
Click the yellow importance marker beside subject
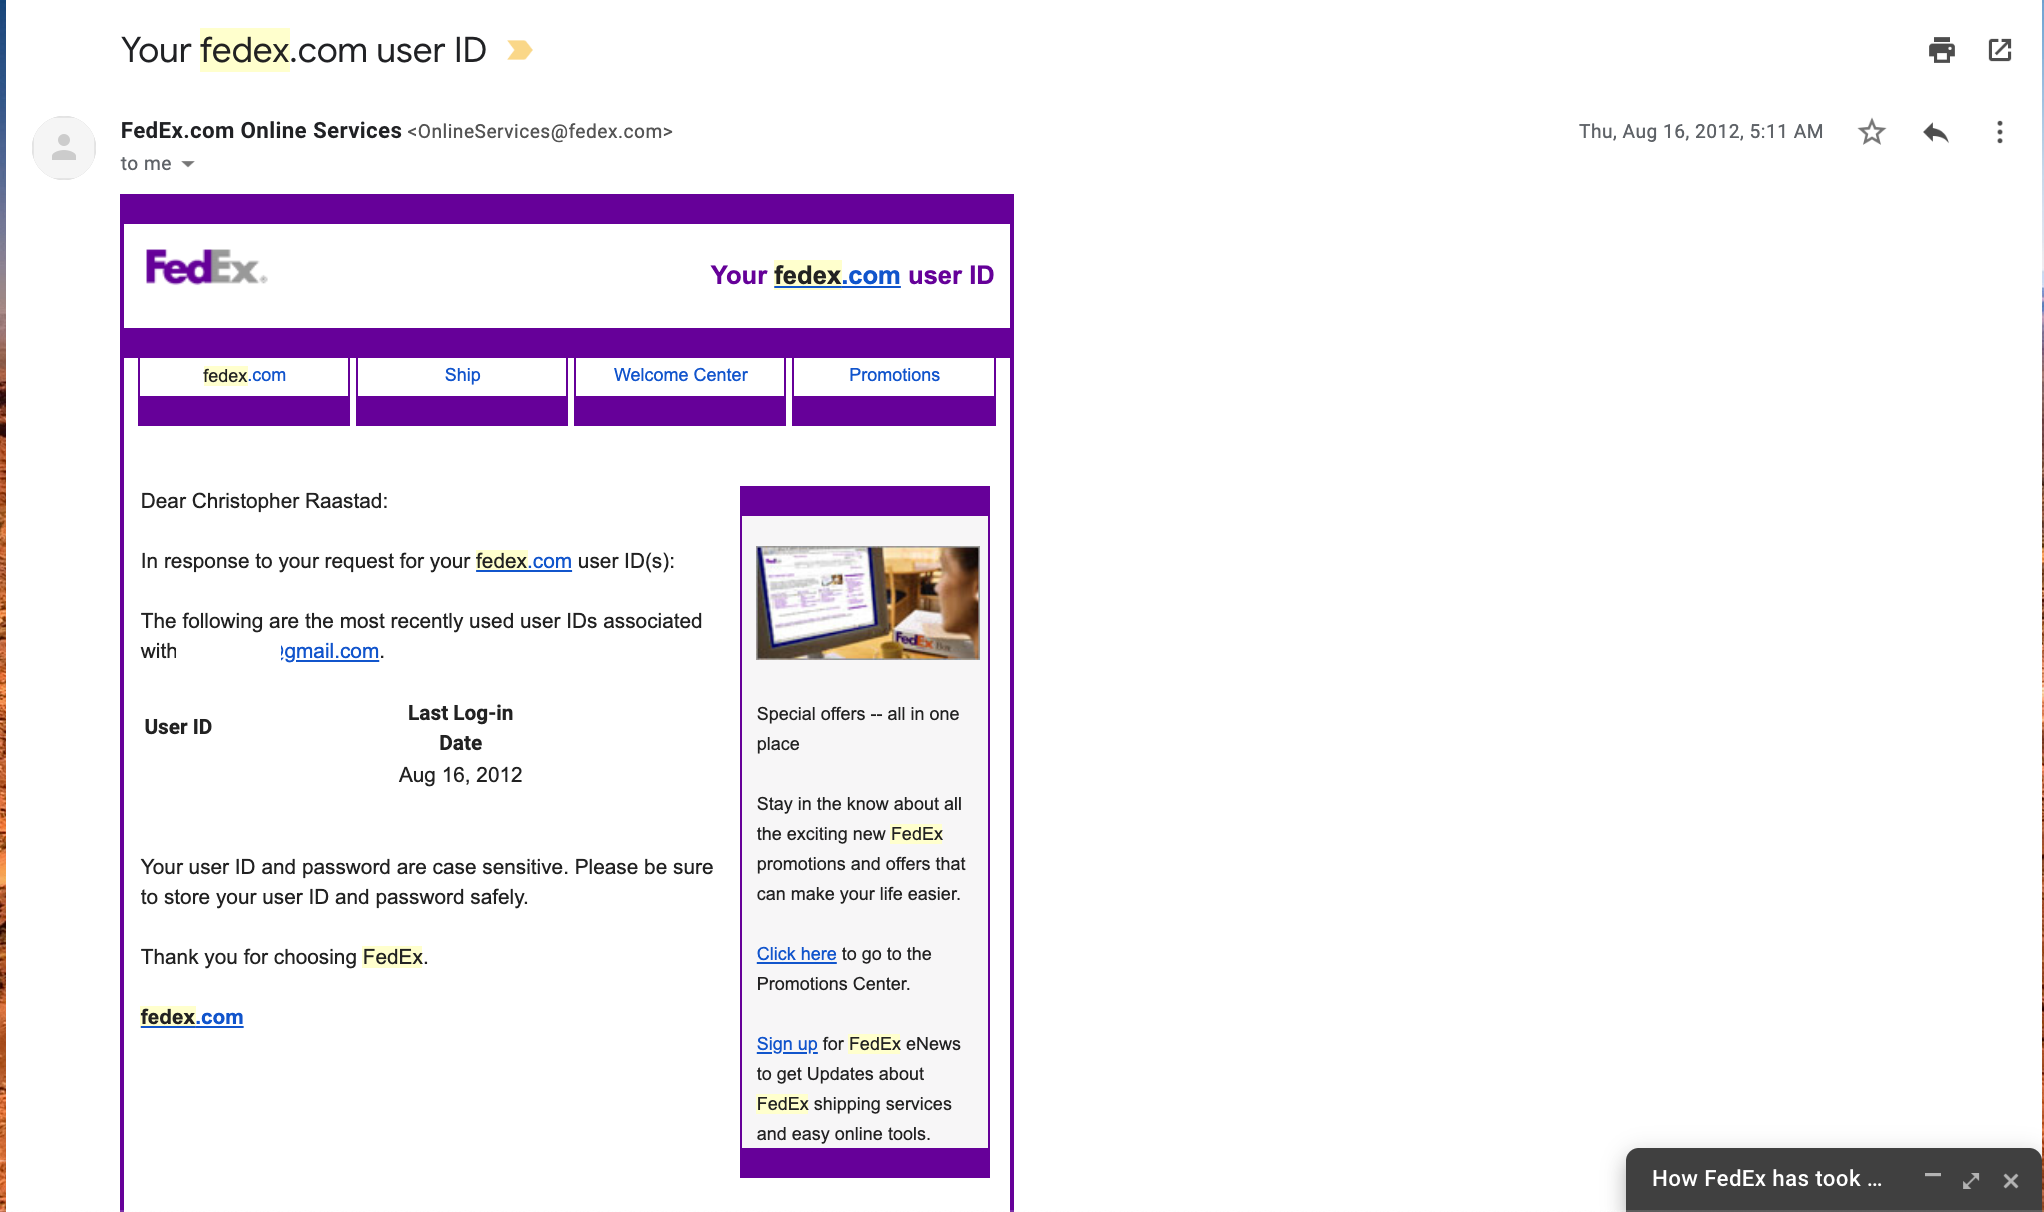[519, 50]
